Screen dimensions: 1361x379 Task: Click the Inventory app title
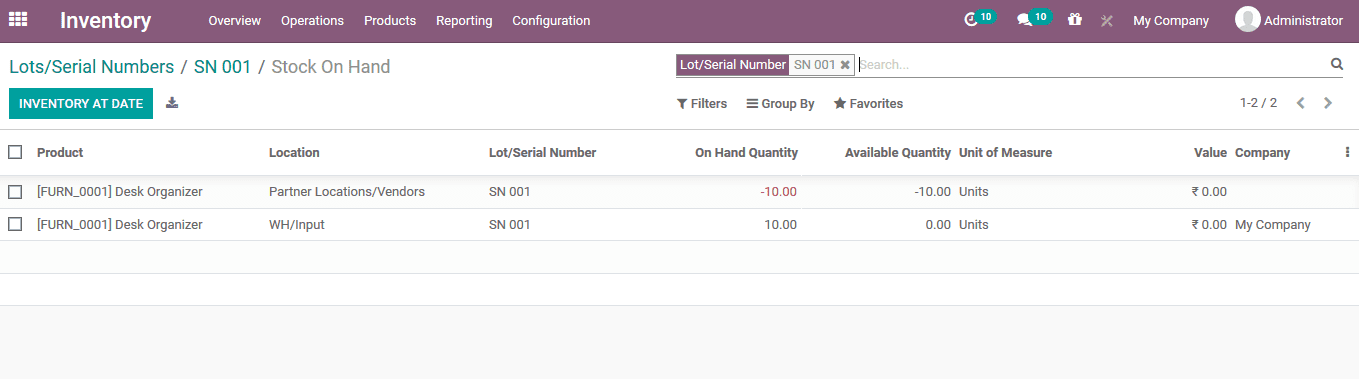(106, 20)
